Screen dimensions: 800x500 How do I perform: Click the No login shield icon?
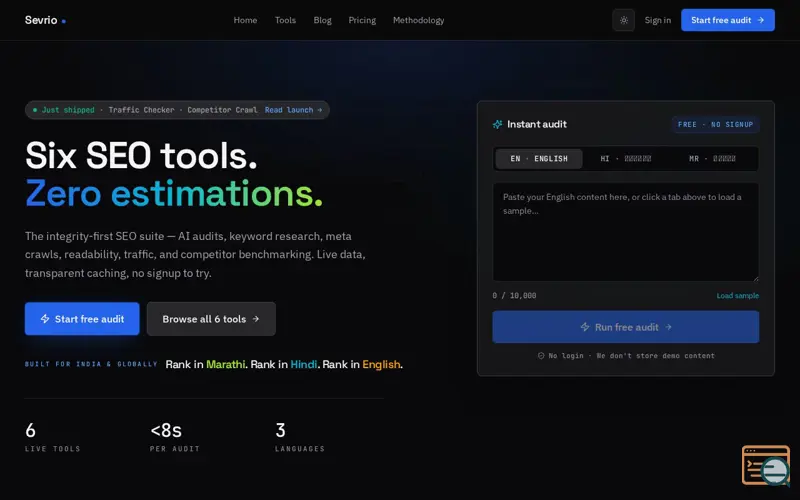click(541, 356)
